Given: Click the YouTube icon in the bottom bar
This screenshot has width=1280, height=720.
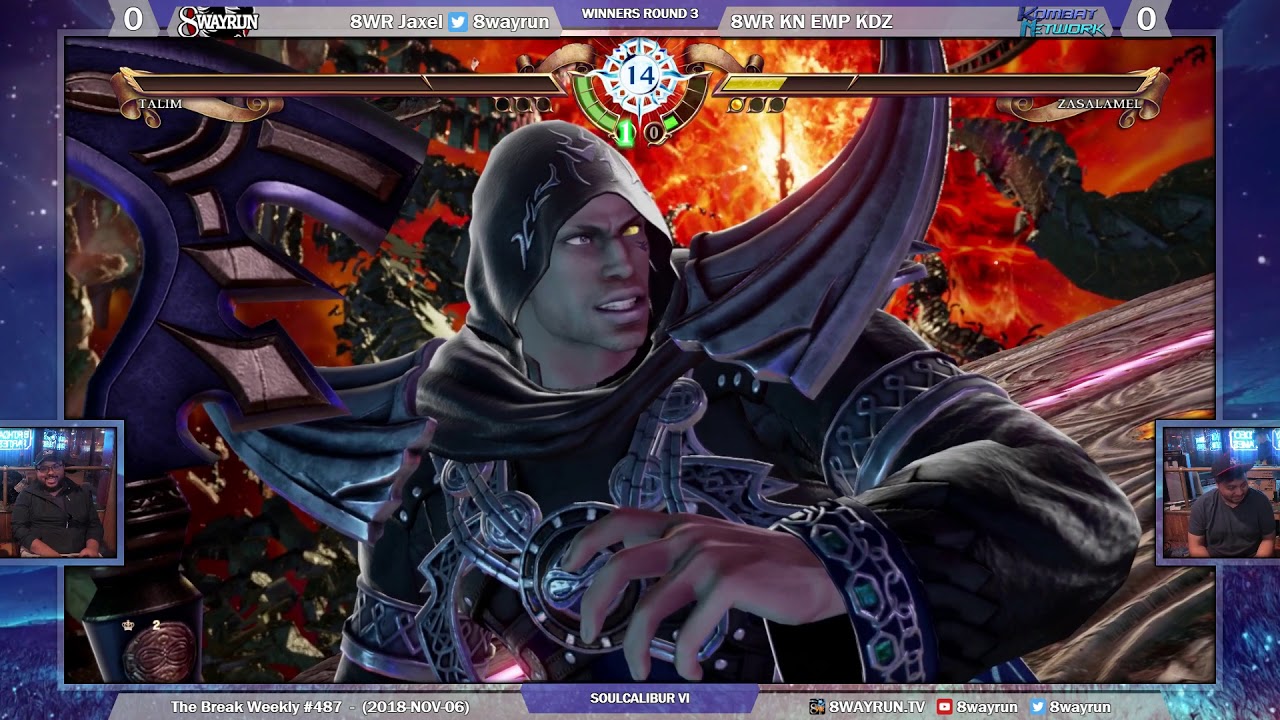Looking at the screenshot, I should [944, 707].
